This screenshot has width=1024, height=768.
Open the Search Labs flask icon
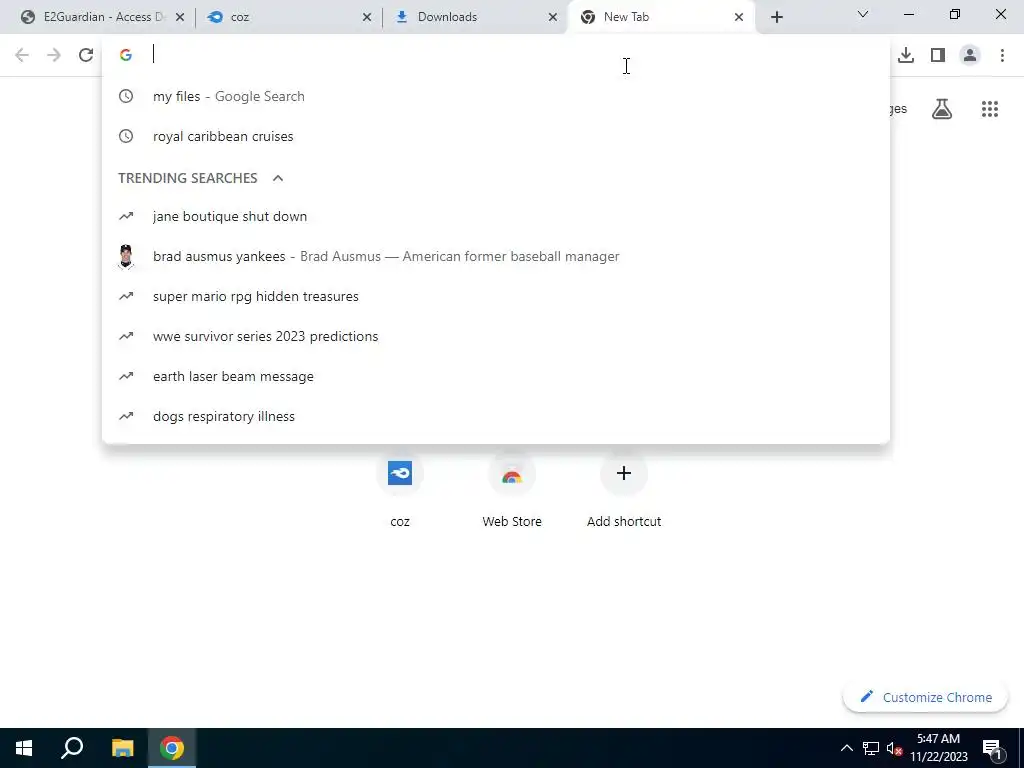pyautogui.click(x=942, y=109)
